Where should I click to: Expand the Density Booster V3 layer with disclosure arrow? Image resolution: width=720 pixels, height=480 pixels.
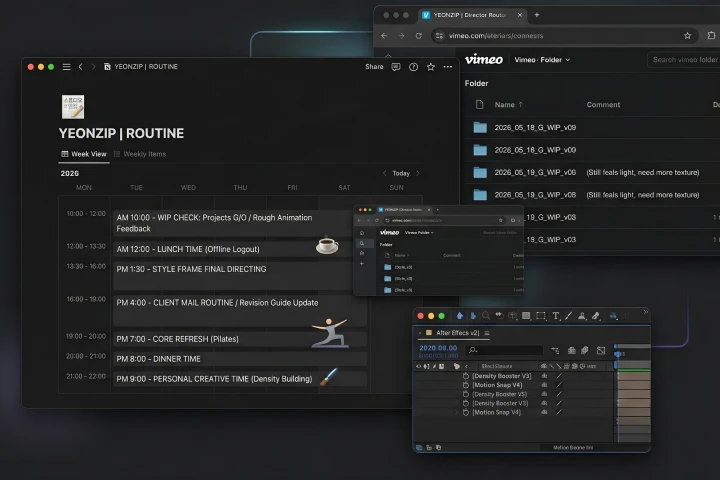coord(456,403)
